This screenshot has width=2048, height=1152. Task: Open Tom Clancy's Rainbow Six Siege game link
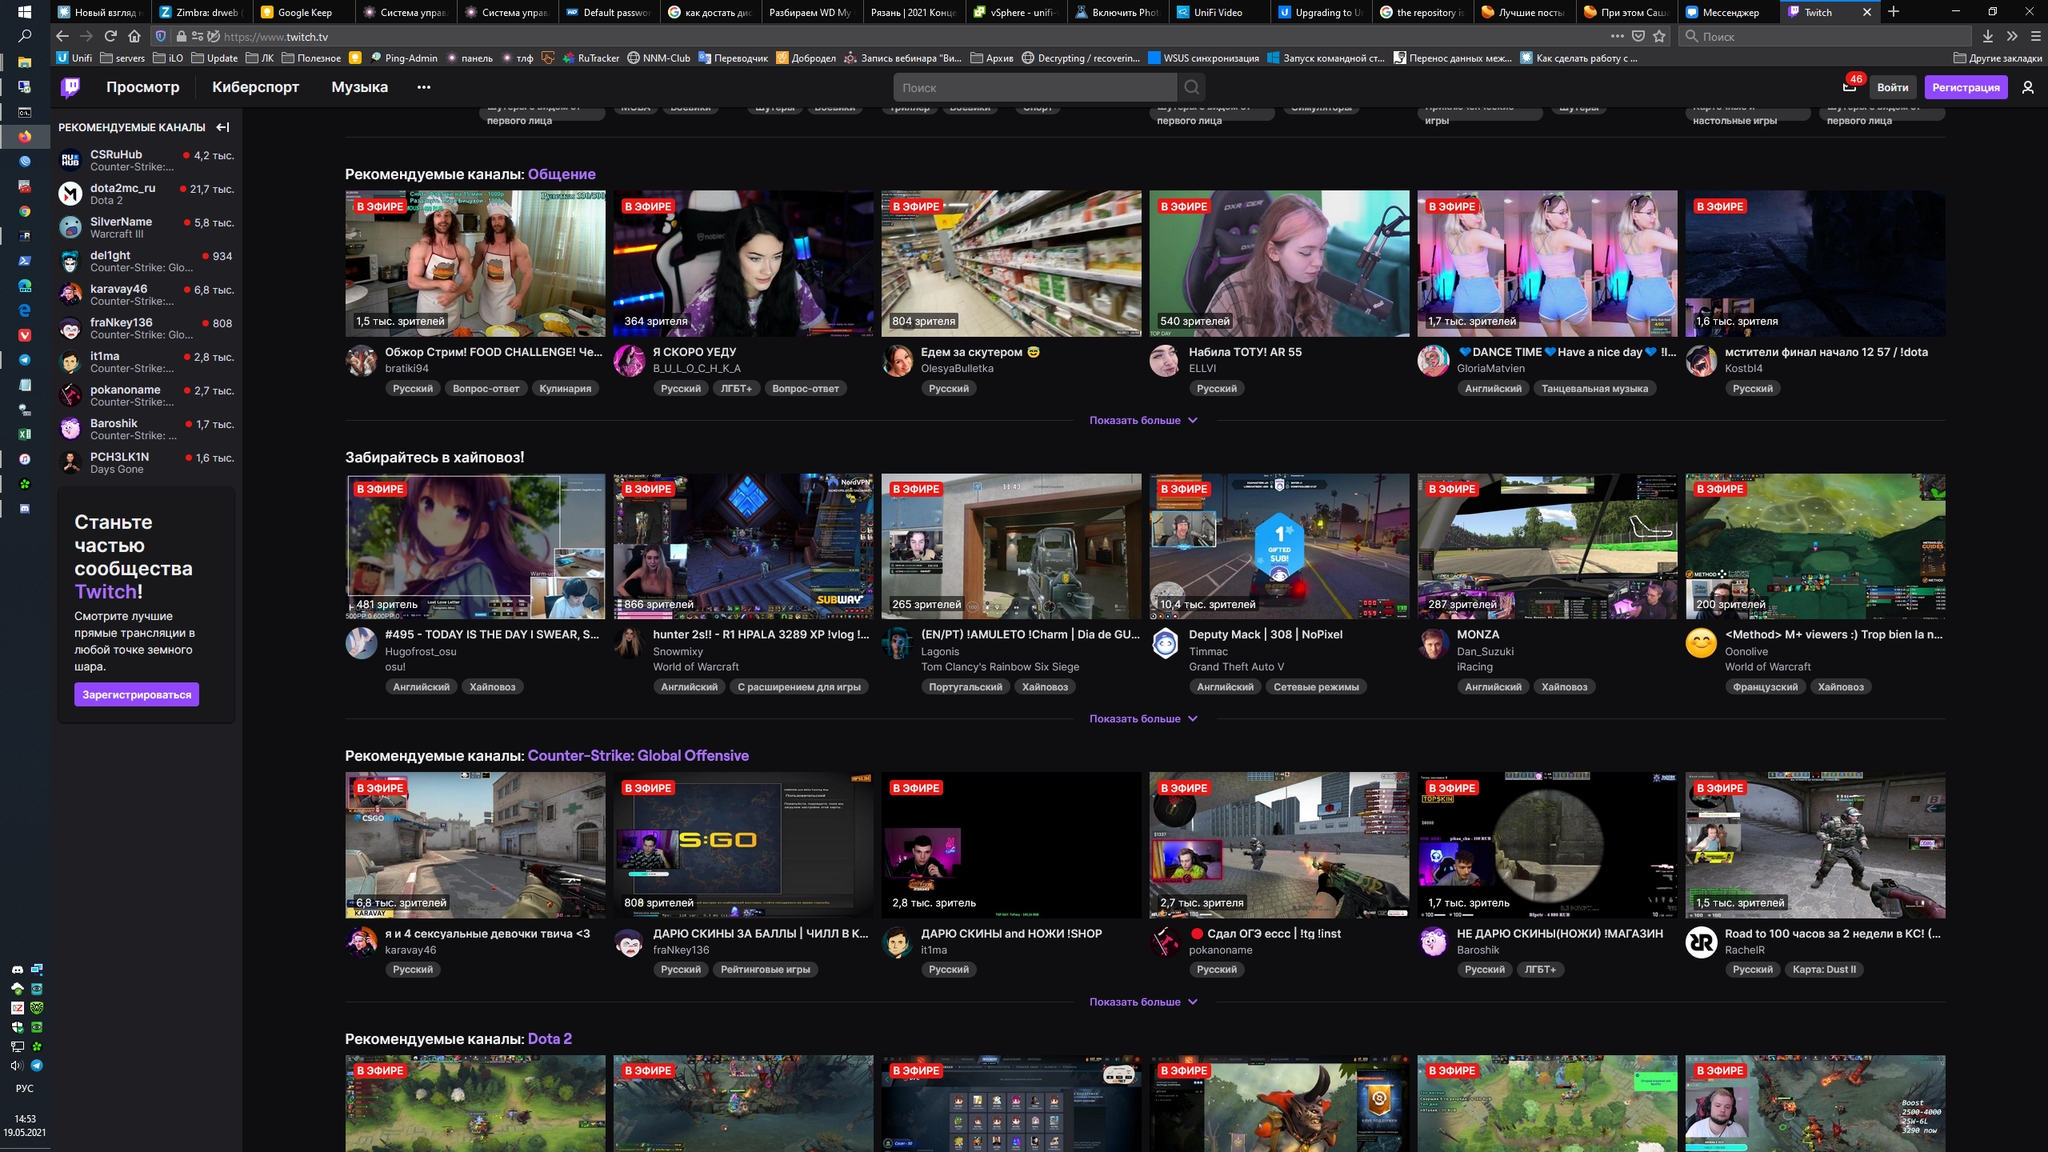[1000, 667]
